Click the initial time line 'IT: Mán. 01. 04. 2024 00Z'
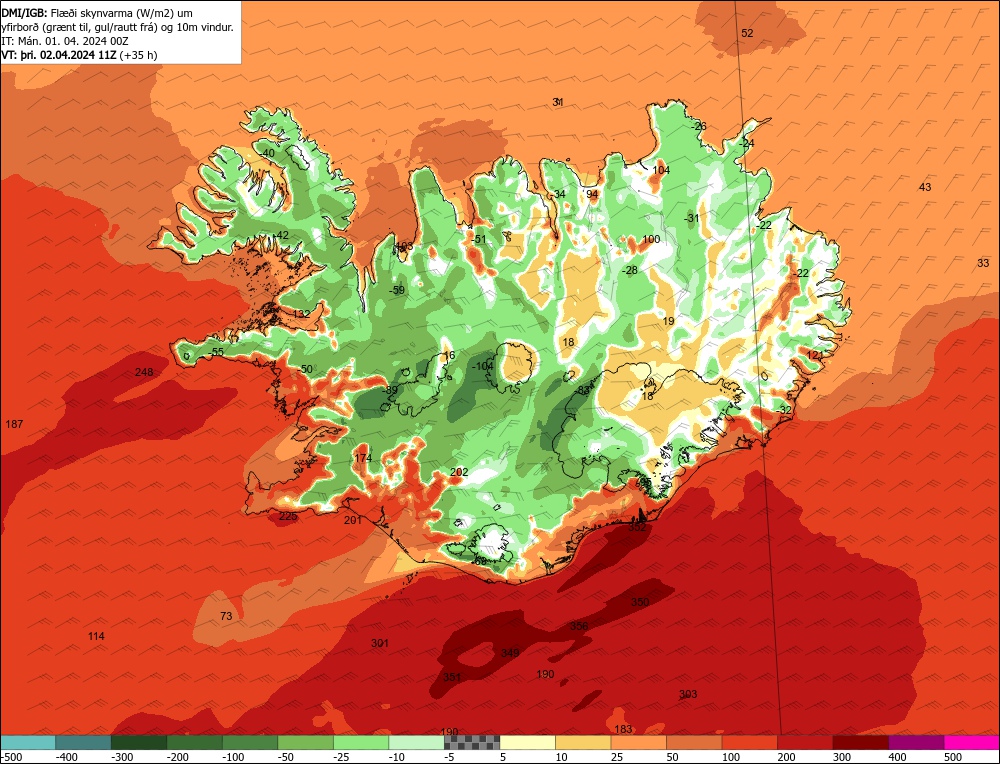 click(65, 41)
